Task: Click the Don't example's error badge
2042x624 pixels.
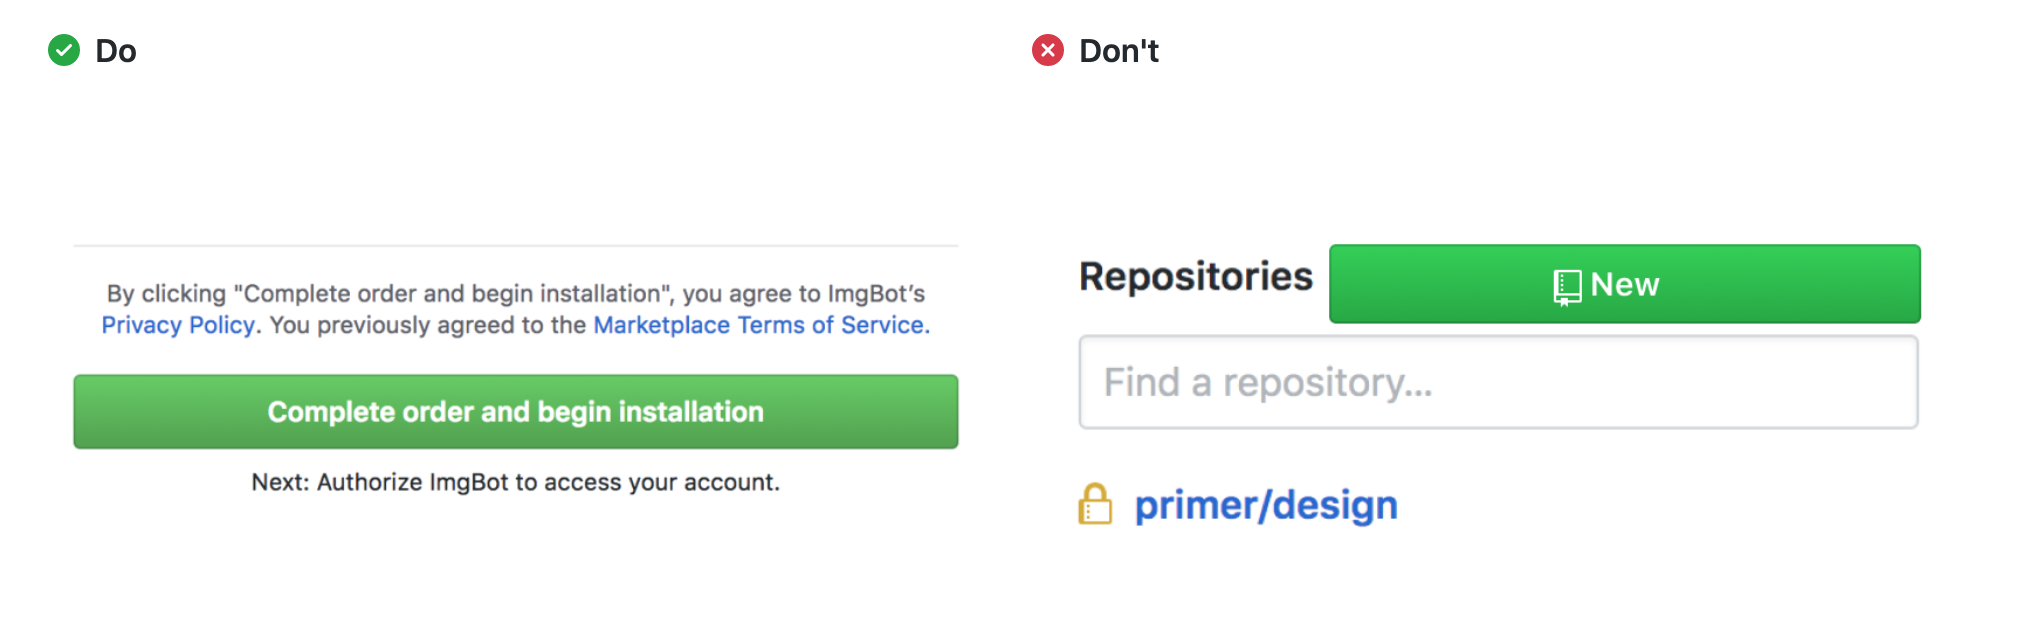Action: click(1047, 50)
